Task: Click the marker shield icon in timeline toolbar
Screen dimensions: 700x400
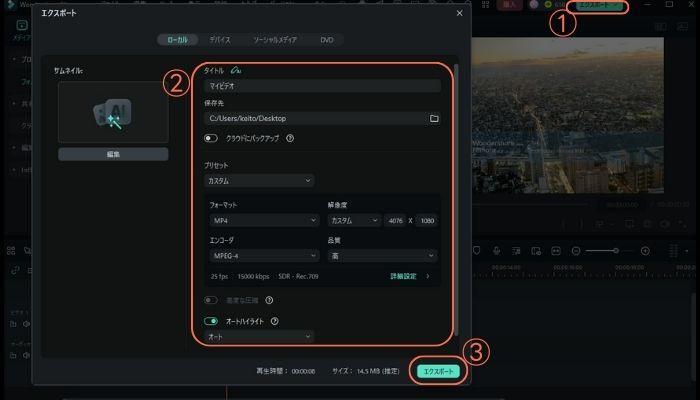Action: tap(476, 251)
